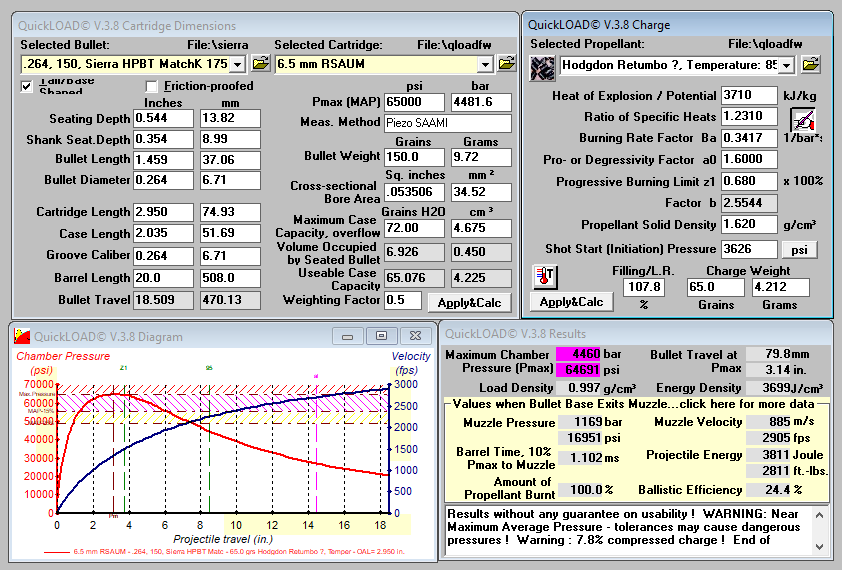Viewport: 842px width, 570px height.
Task: Click icon beside Ratio of Specific Heats
Action: pyautogui.click(x=803, y=120)
